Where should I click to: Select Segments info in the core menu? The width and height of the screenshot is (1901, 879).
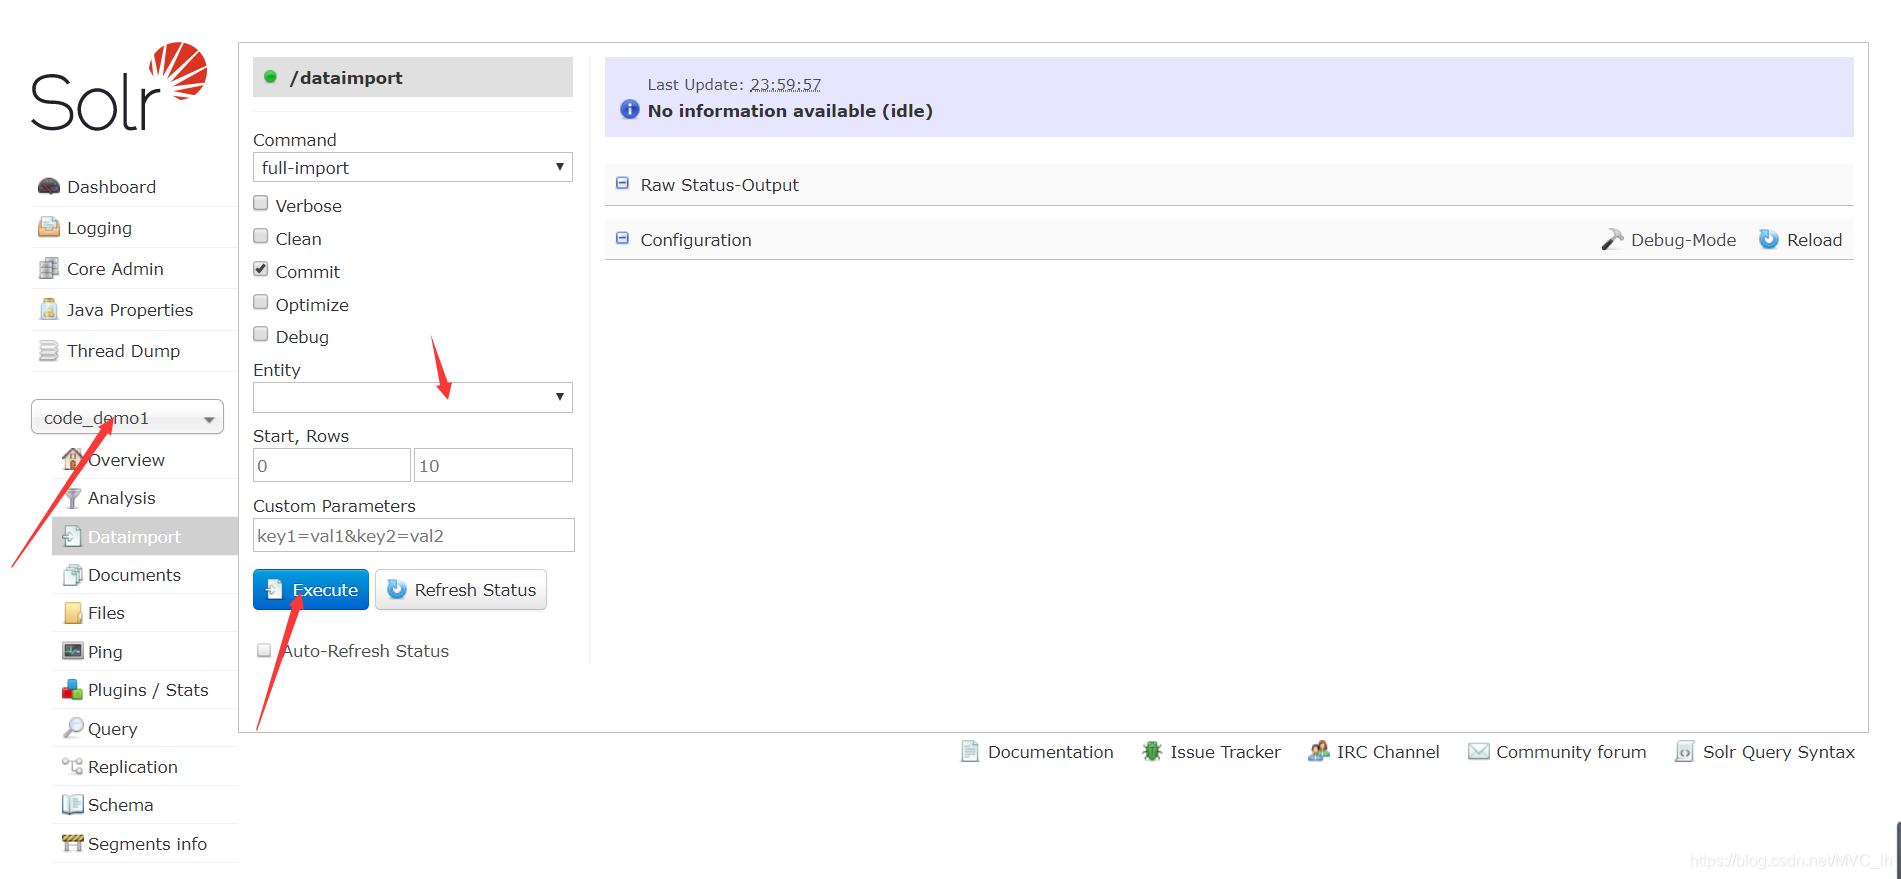click(x=145, y=844)
